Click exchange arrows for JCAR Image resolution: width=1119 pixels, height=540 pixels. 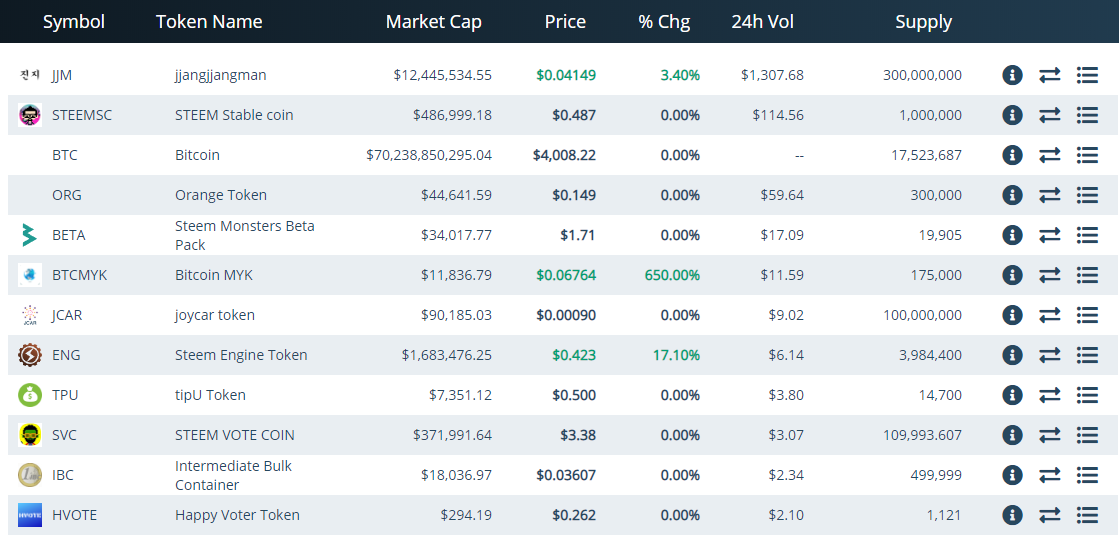point(1050,315)
